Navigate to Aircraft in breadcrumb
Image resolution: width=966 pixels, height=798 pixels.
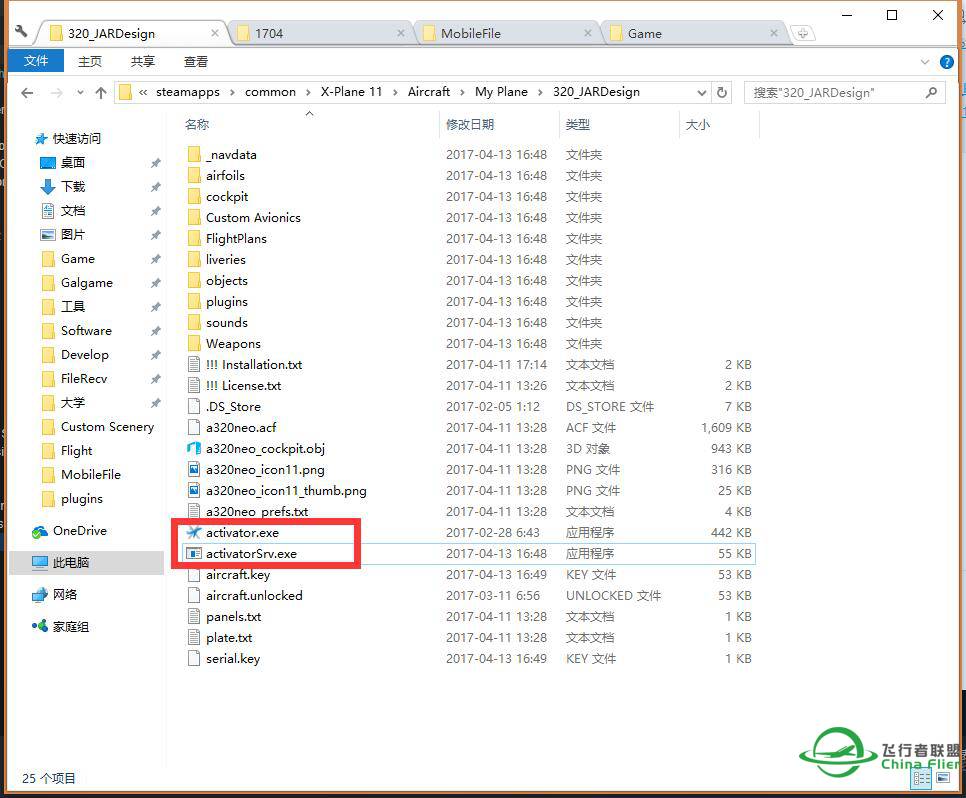pos(429,92)
